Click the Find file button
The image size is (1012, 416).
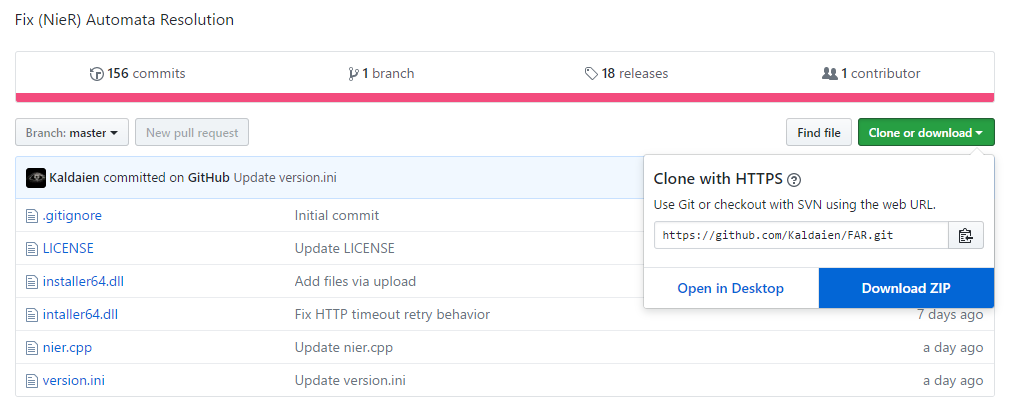tap(819, 132)
